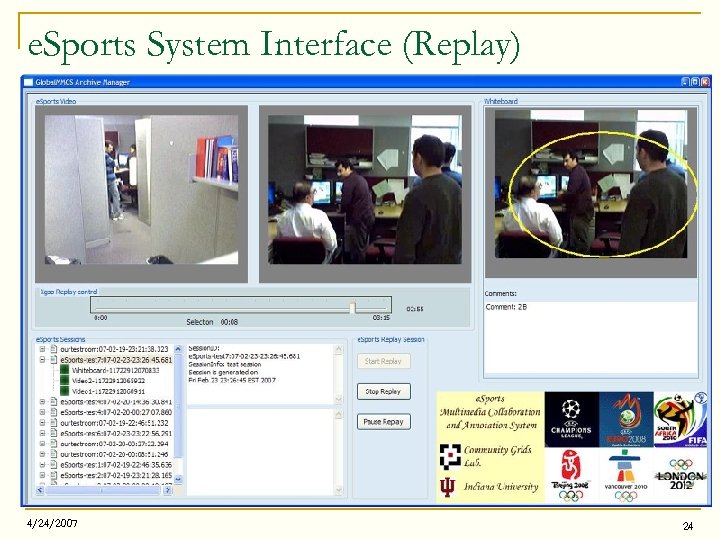Select session eSports-test6 07-02-23-23:22:56.291
This screenshot has height=540, width=720.
coord(116,433)
